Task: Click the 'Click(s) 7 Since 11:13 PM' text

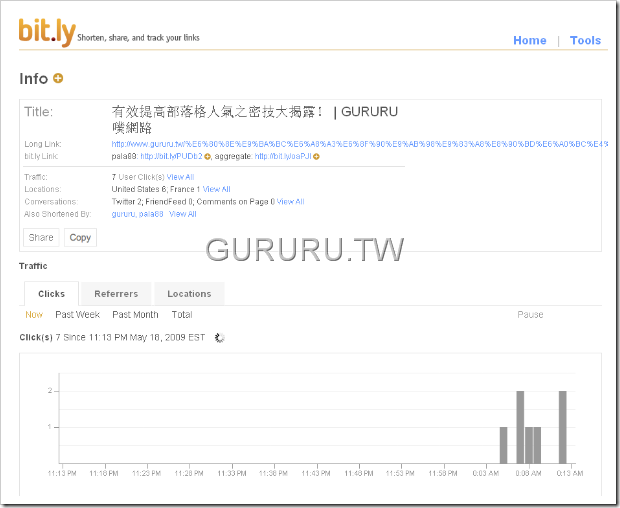Action: 112,338
